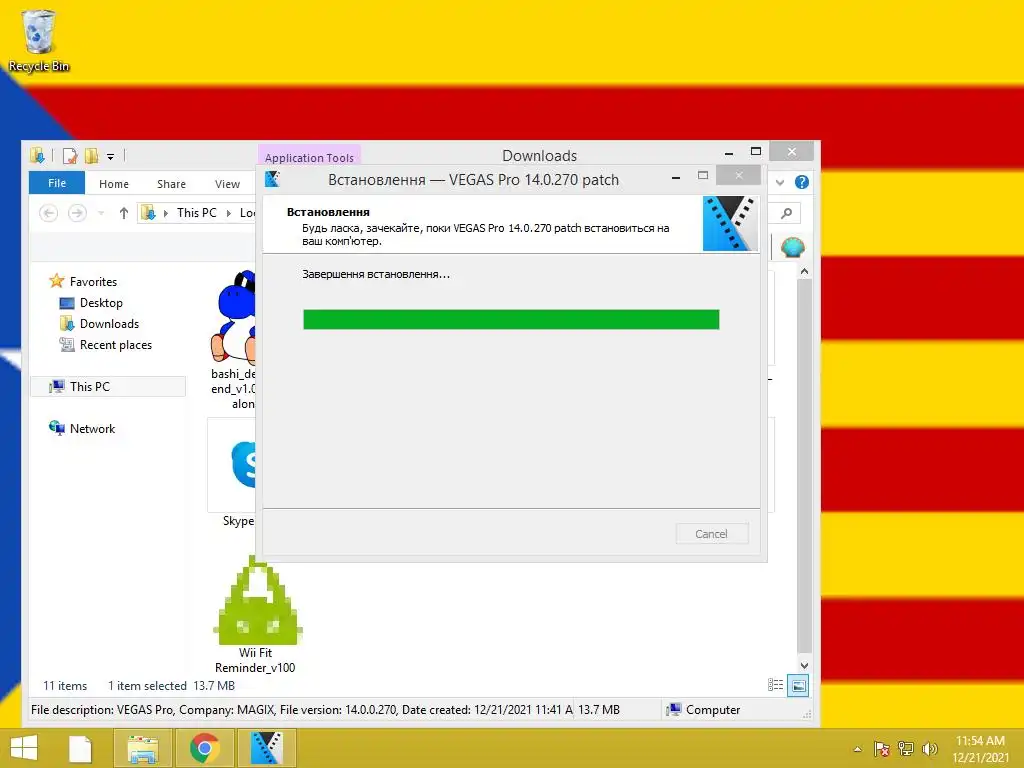Open recent locations dropdown arrow
Viewport: 1024px width, 768px height.
click(x=101, y=213)
